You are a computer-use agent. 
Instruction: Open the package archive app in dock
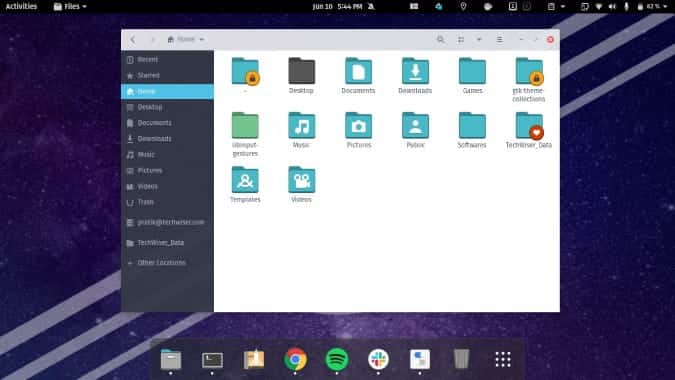click(x=254, y=359)
